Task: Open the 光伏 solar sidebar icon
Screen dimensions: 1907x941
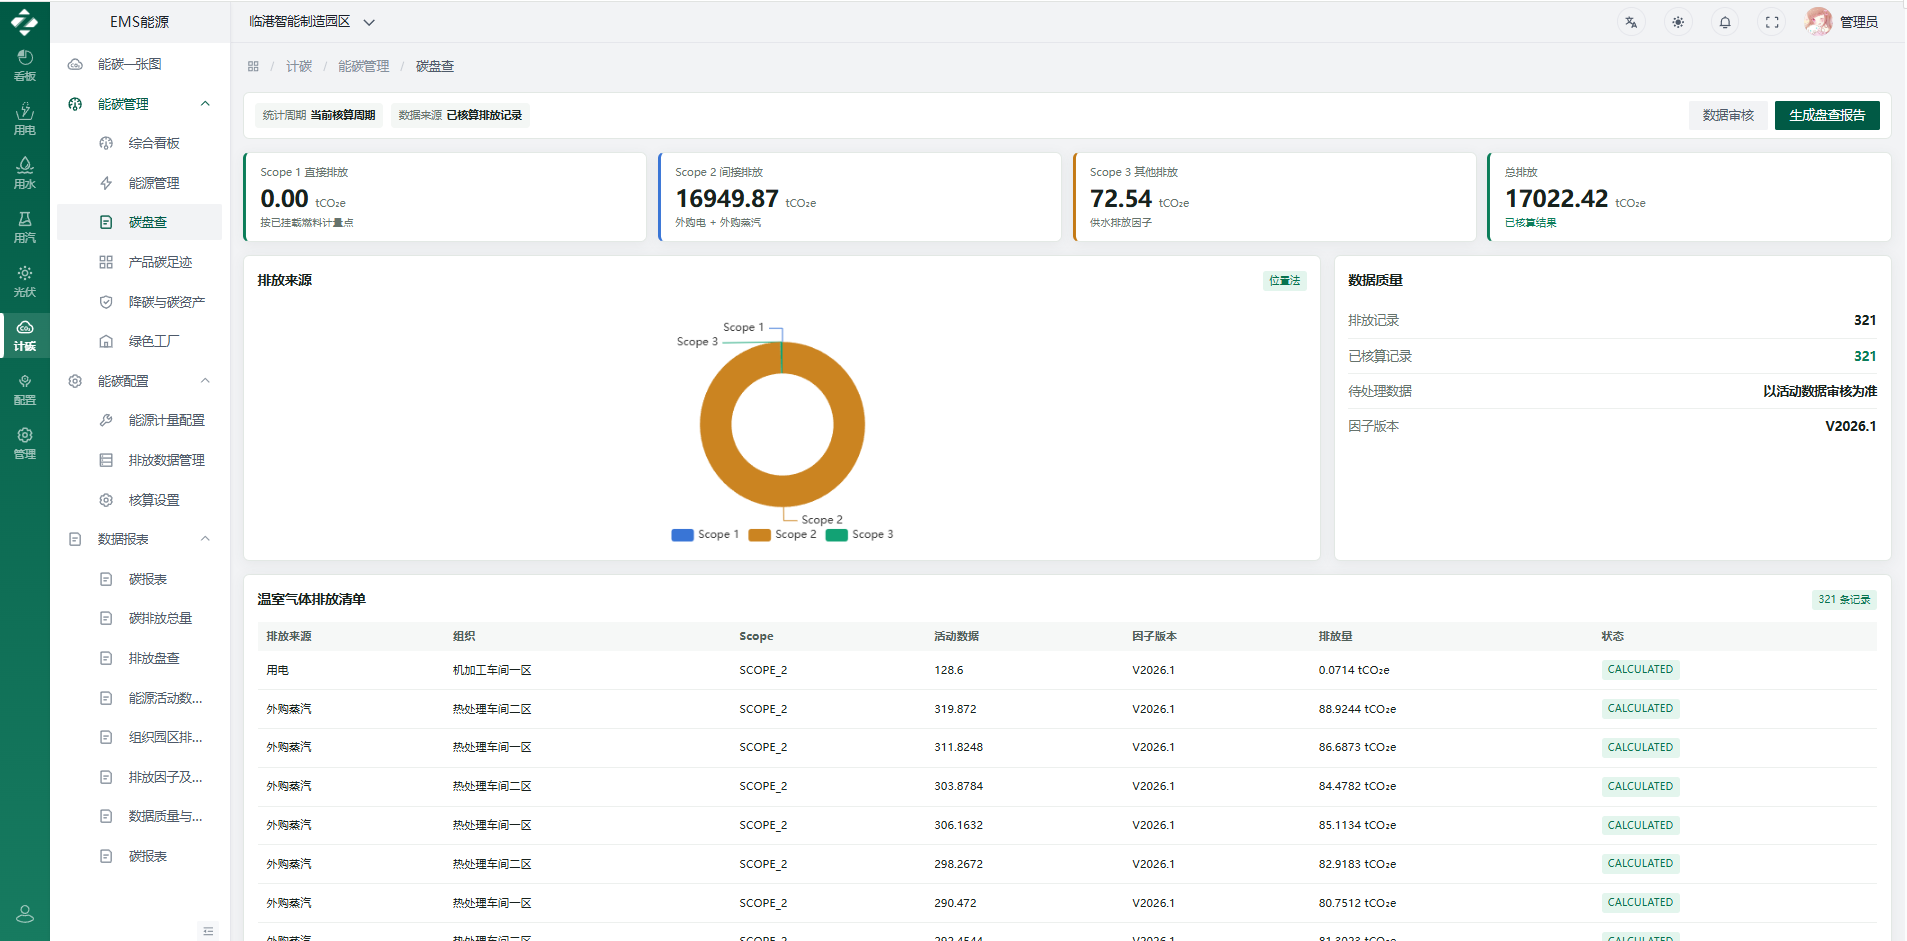Action: [25, 281]
